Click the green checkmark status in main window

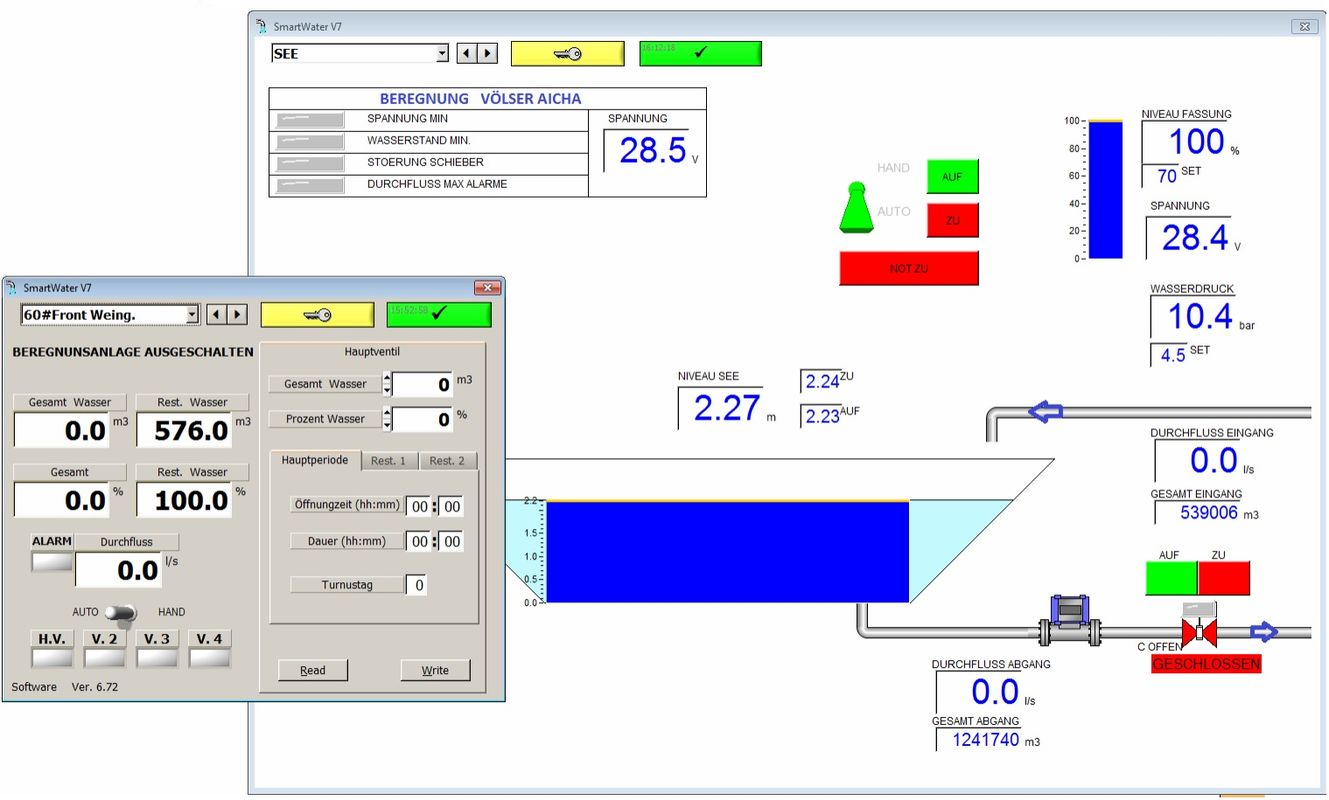pyautogui.click(x=700, y=54)
